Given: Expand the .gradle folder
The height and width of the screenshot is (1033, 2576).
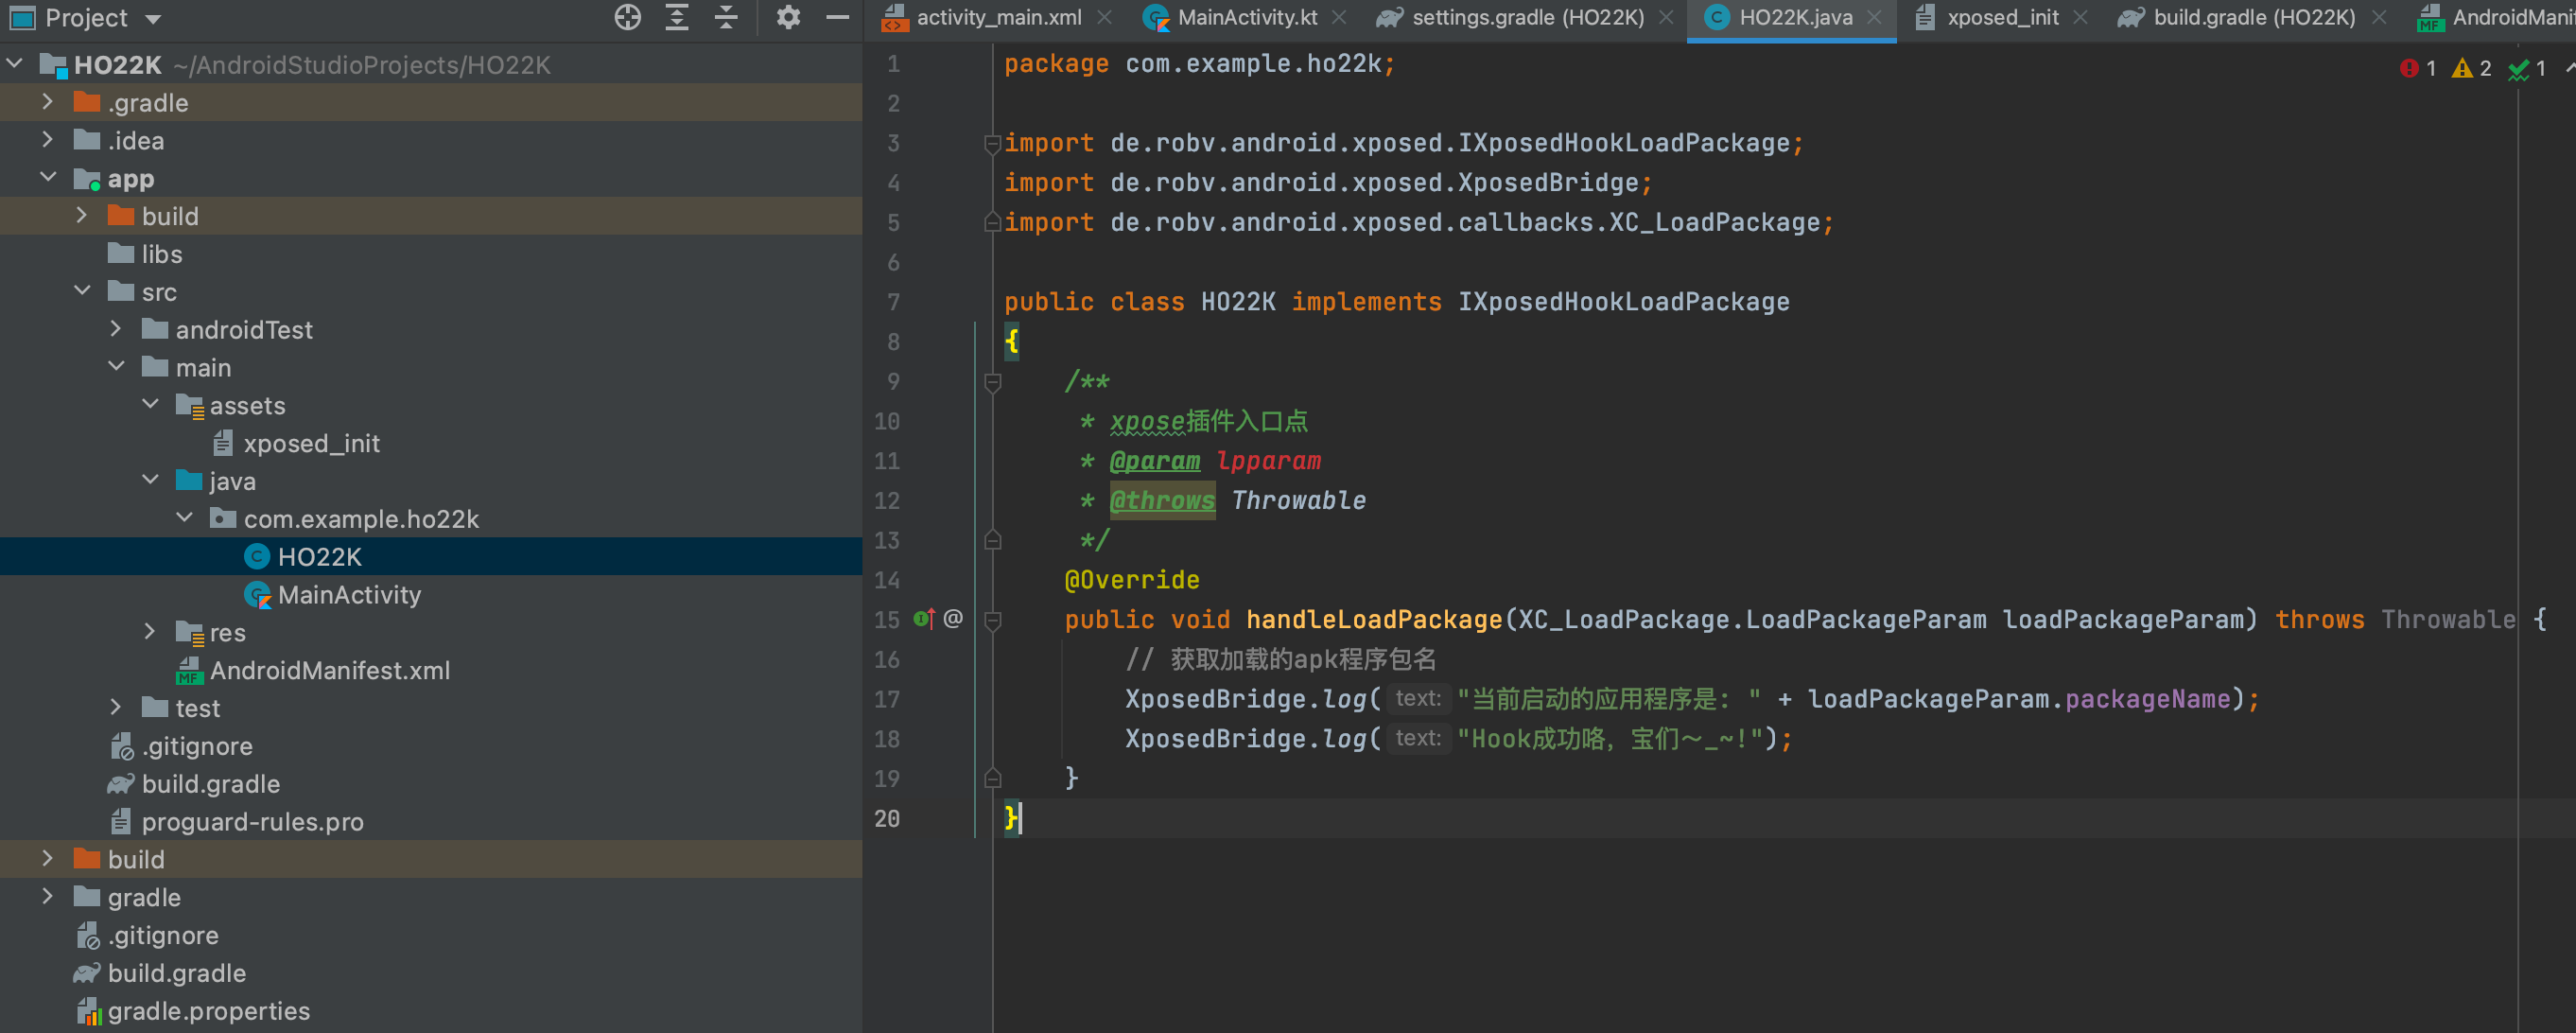Looking at the screenshot, I should pos(47,101).
